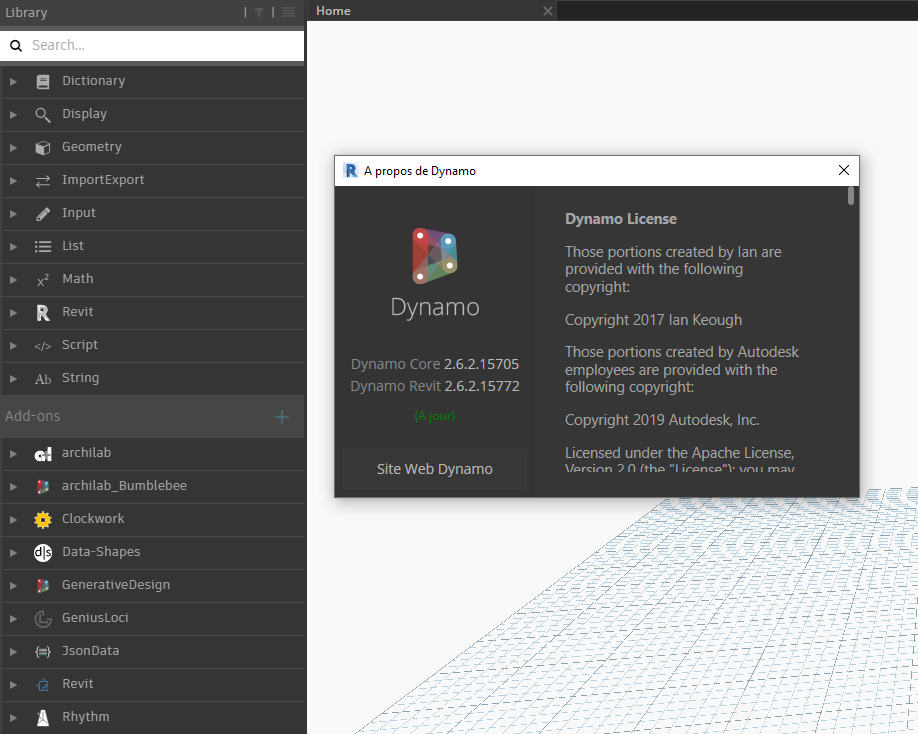
Task: Expand the Dictionary category
Action: (x=14, y=81)
